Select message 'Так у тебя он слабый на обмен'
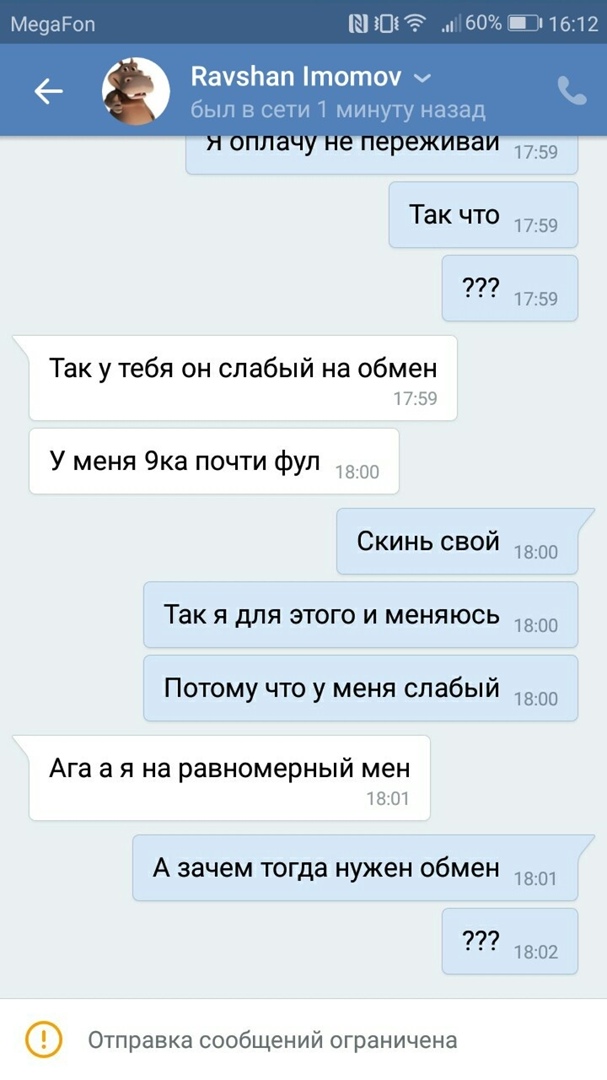 pos(243,377)
